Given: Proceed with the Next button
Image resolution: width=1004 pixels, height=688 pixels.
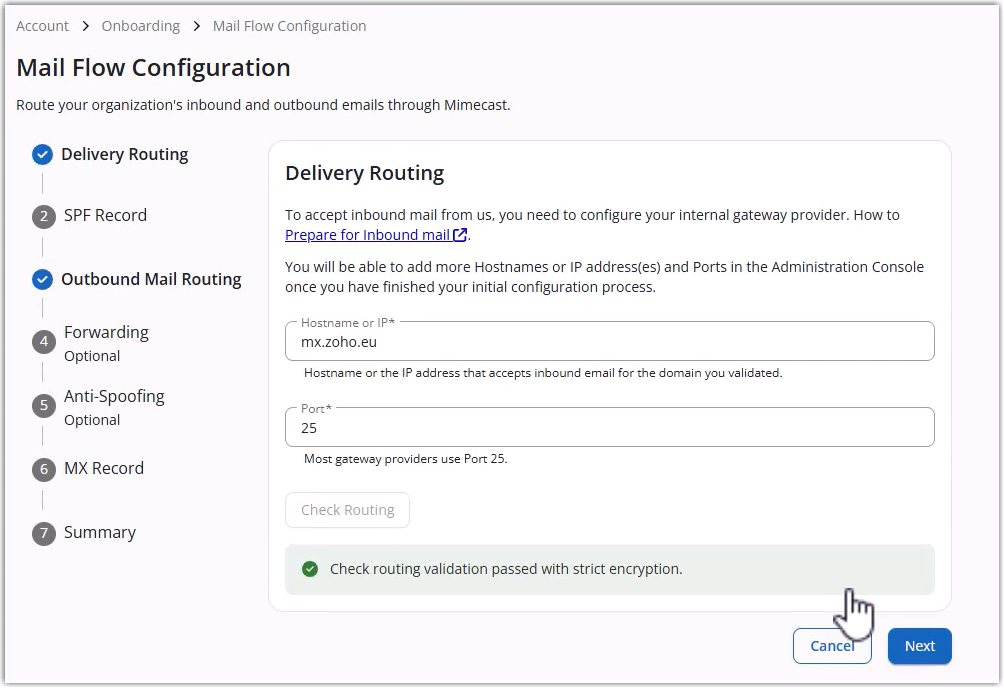Looking at the screenshot, I should pyautogui.click(x=919, y=646).
